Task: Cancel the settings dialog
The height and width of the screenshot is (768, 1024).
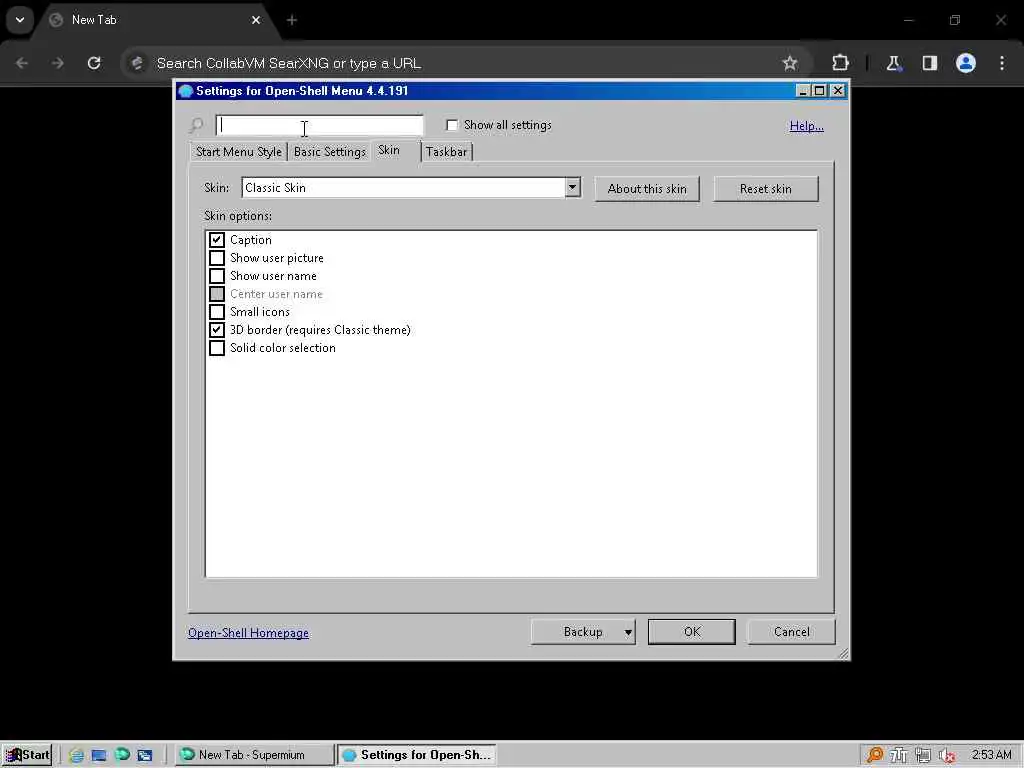Action: click(791, 632)
